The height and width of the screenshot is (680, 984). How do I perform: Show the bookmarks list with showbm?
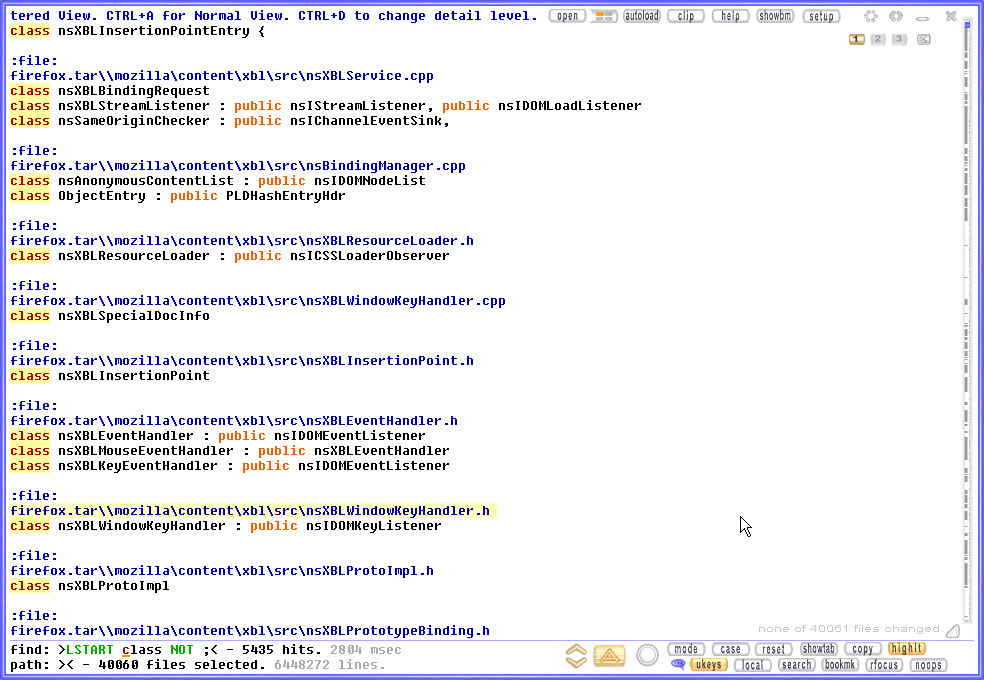775,16
